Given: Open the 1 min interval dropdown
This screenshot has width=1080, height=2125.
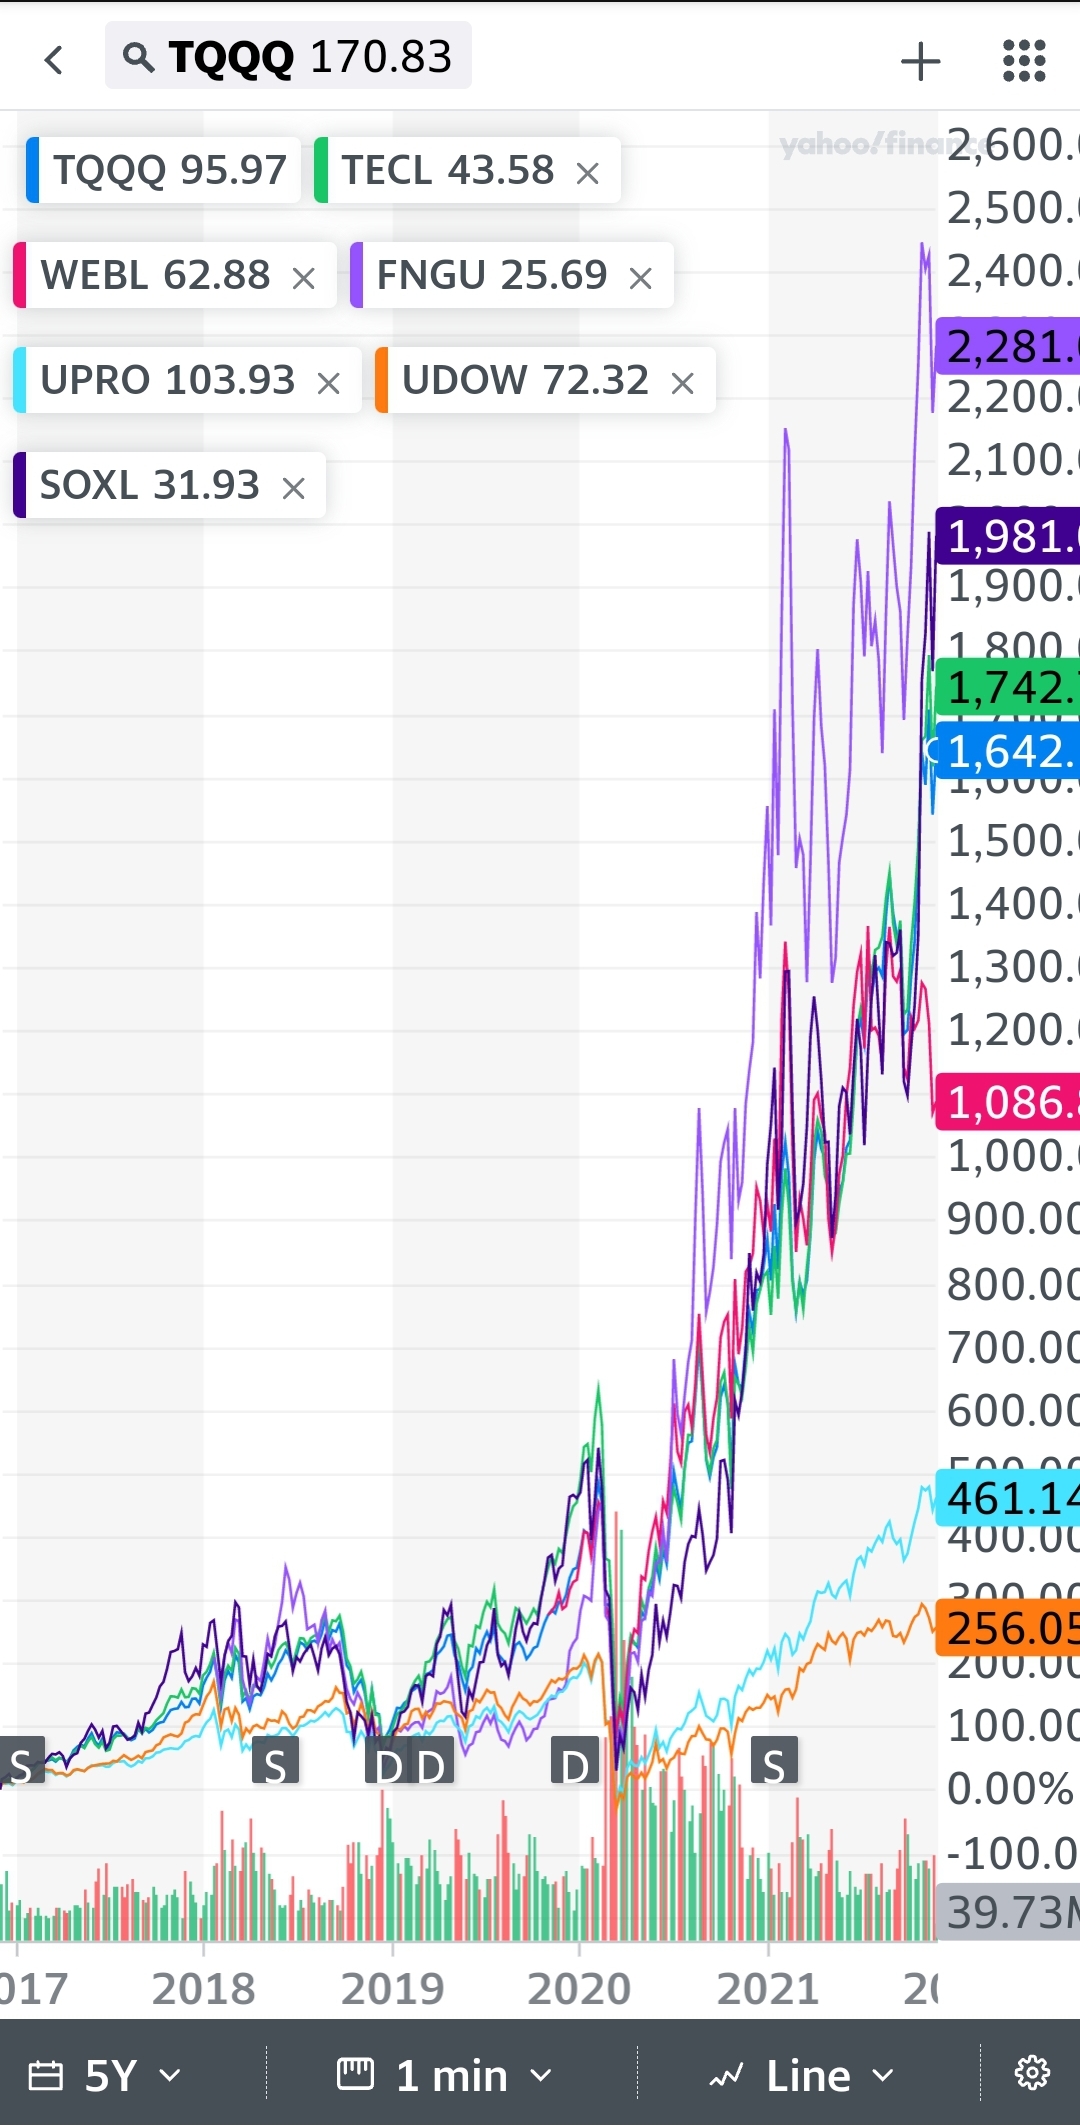Looking at the screenshot, I should 474,2075.
